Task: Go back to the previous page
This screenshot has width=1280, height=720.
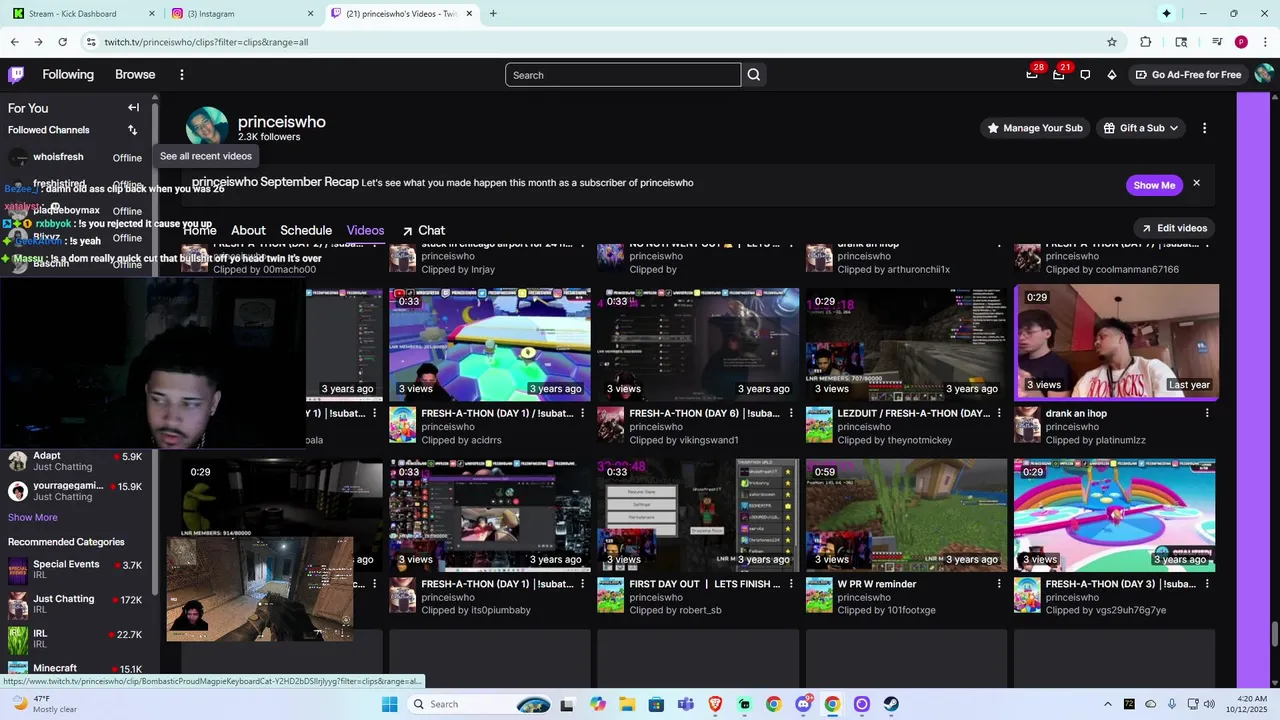Action: [x=14, y=42]
